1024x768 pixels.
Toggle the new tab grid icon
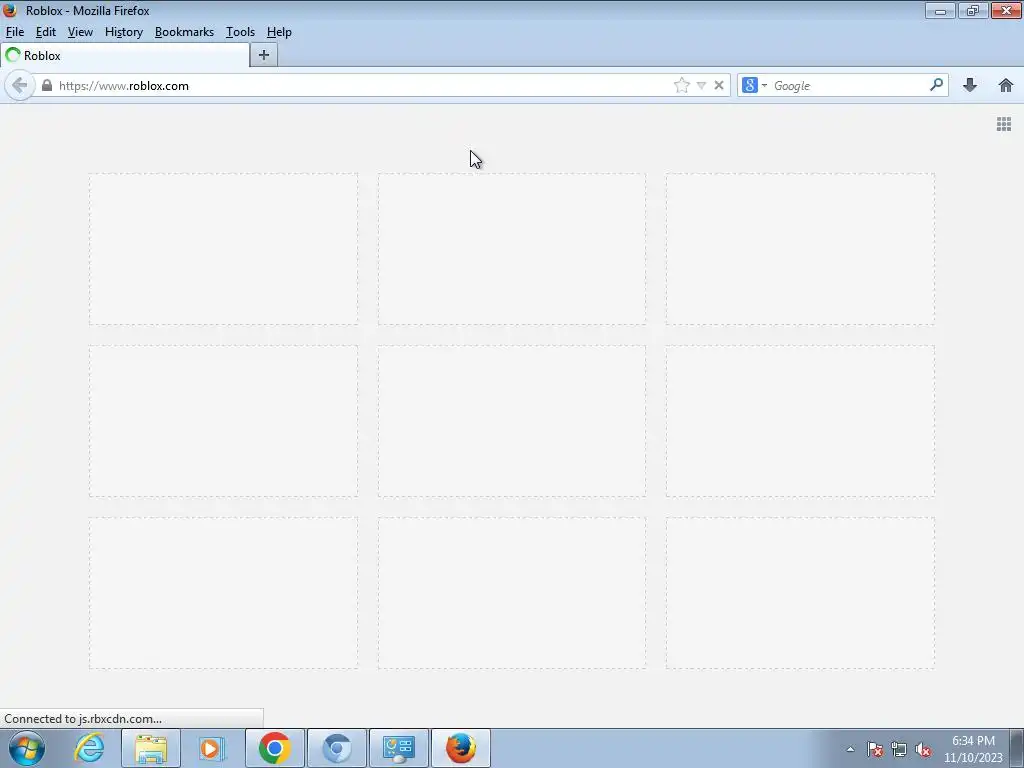point(1004,124)
